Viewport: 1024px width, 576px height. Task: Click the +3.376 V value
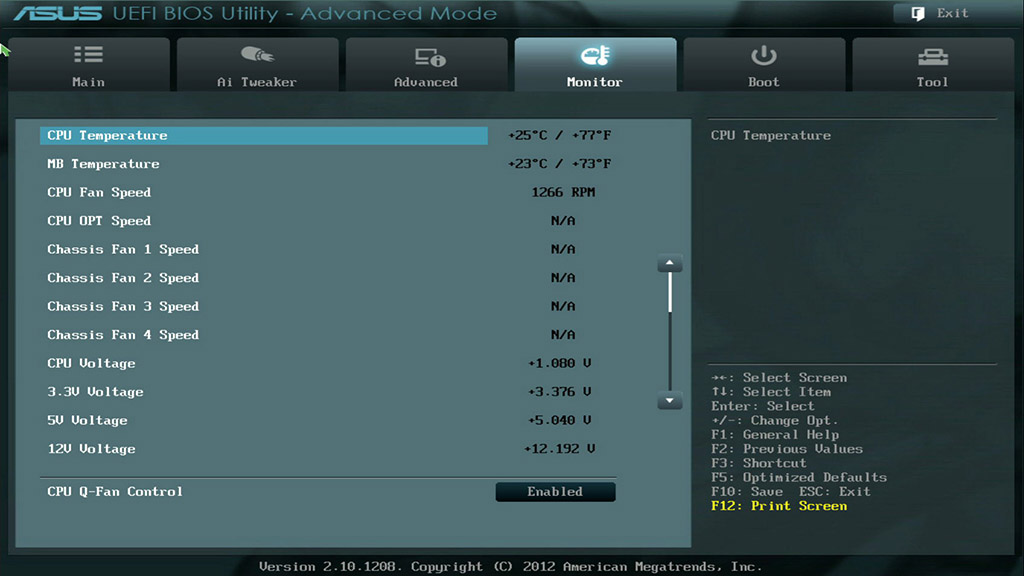pyautogui.click(x=560, y=392)
